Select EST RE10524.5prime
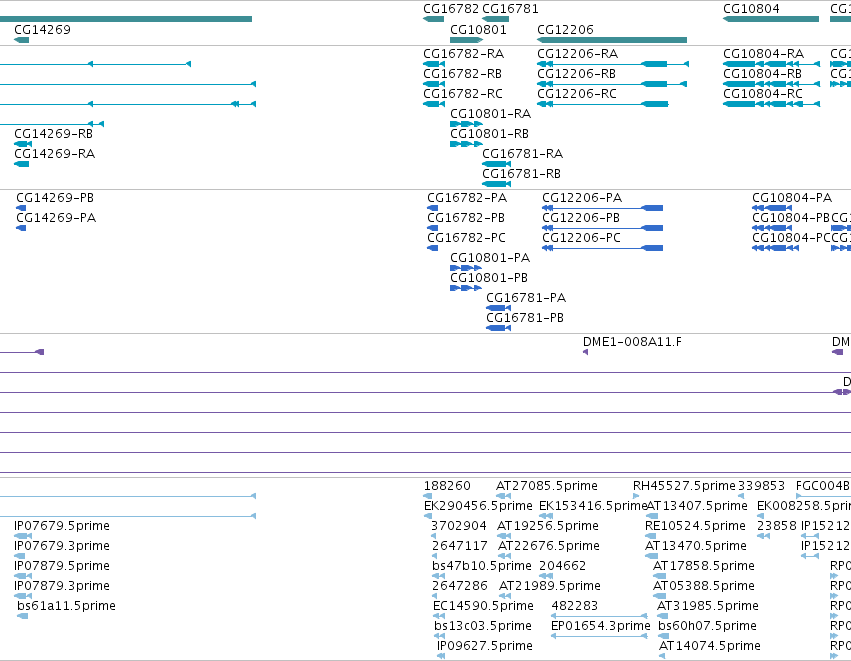This screenshot has width=851, height=661. (695, 526)
